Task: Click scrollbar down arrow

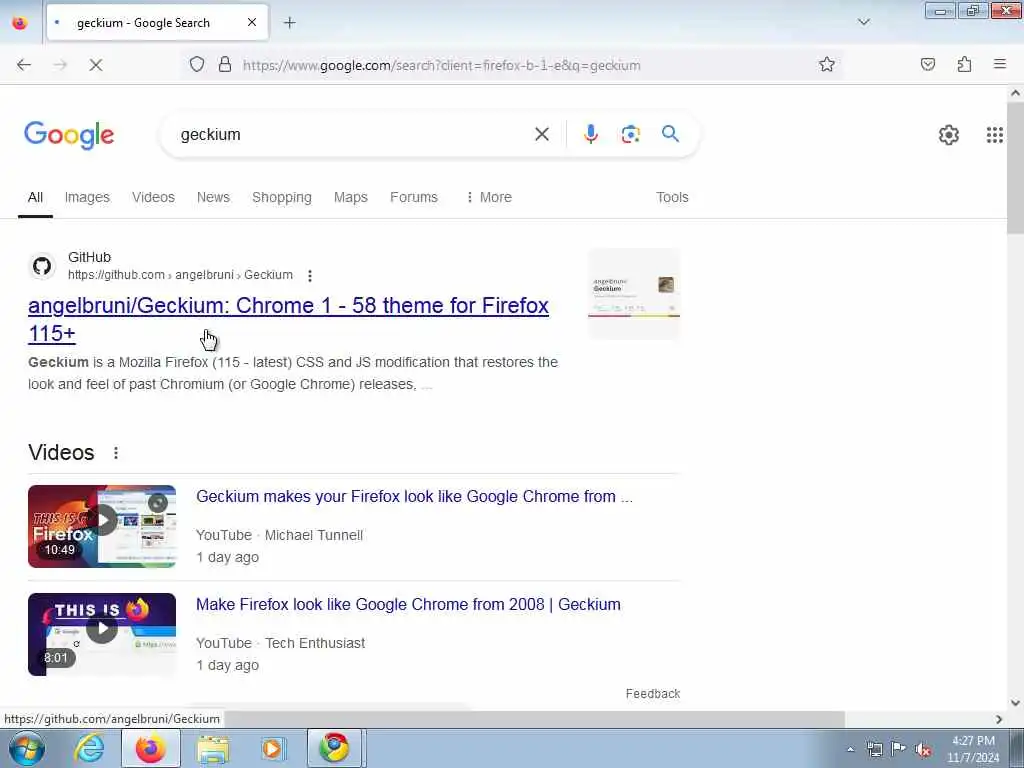Action: tap(1015, 703)
